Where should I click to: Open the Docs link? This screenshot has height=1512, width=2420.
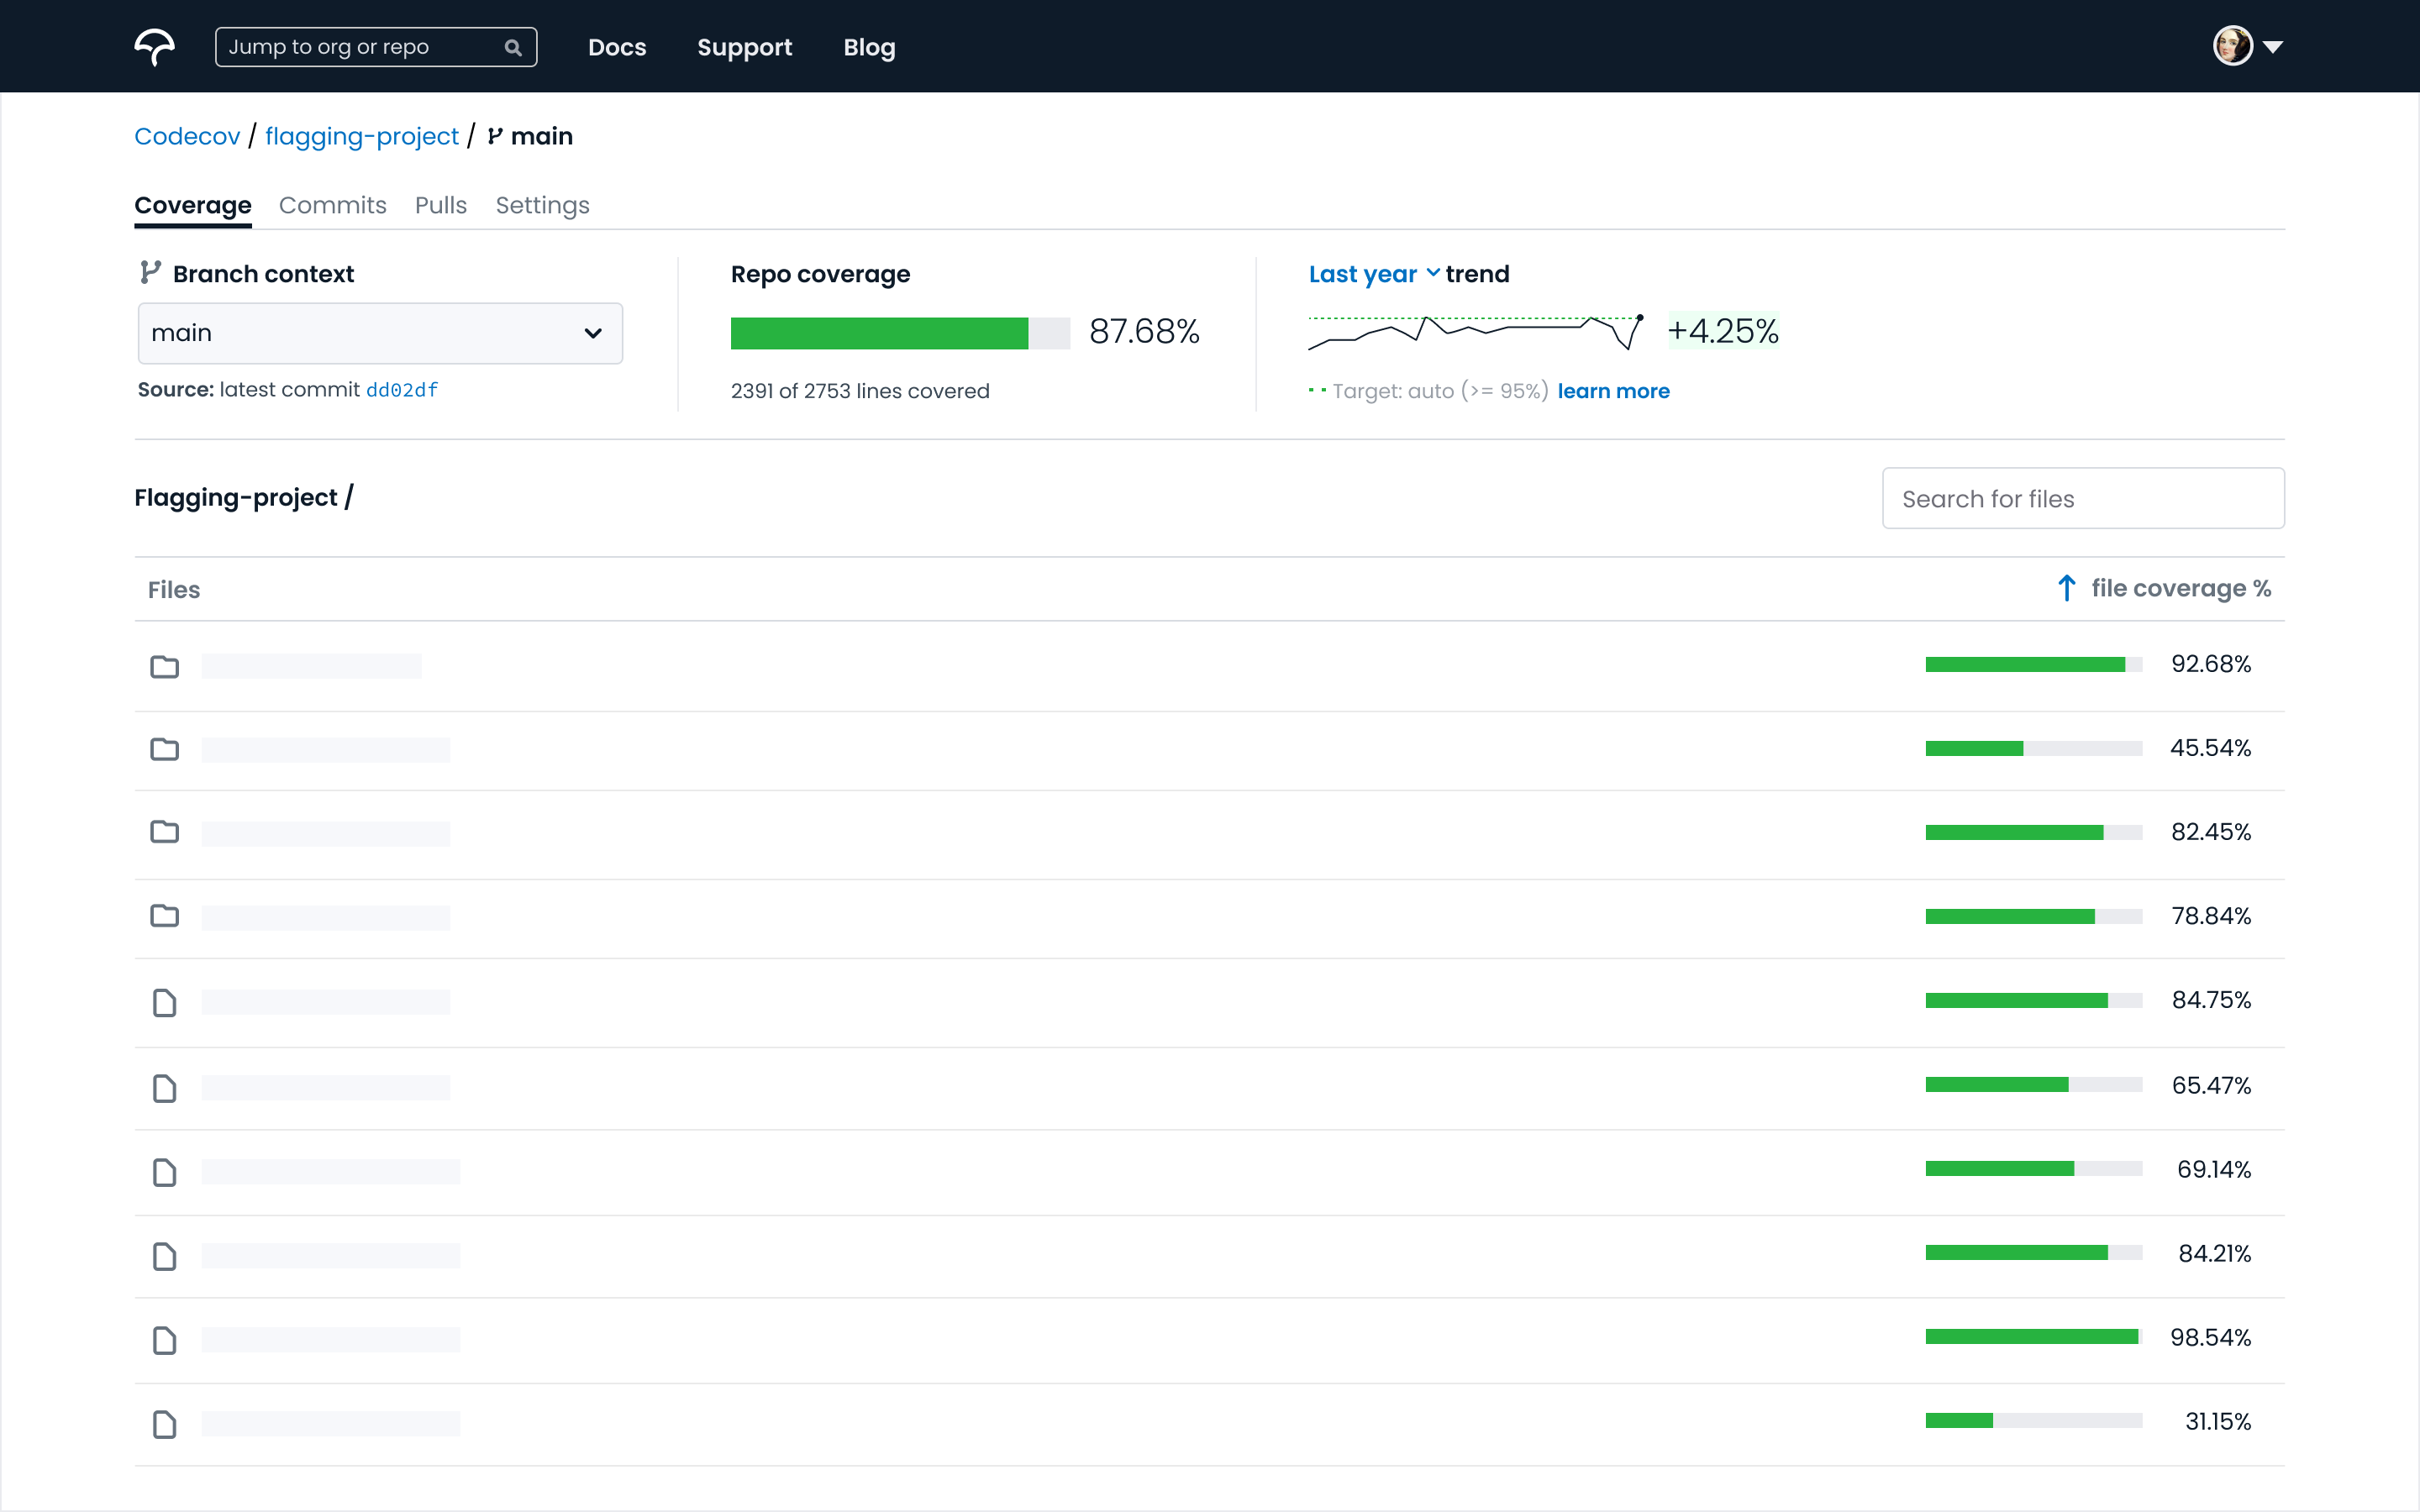pyautogui.click(x=617, y=47)
